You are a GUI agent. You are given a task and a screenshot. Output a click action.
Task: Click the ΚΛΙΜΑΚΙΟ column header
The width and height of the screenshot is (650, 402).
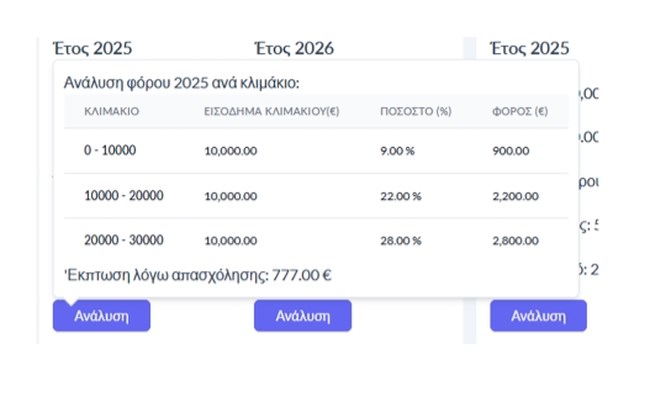pos(112,111)
